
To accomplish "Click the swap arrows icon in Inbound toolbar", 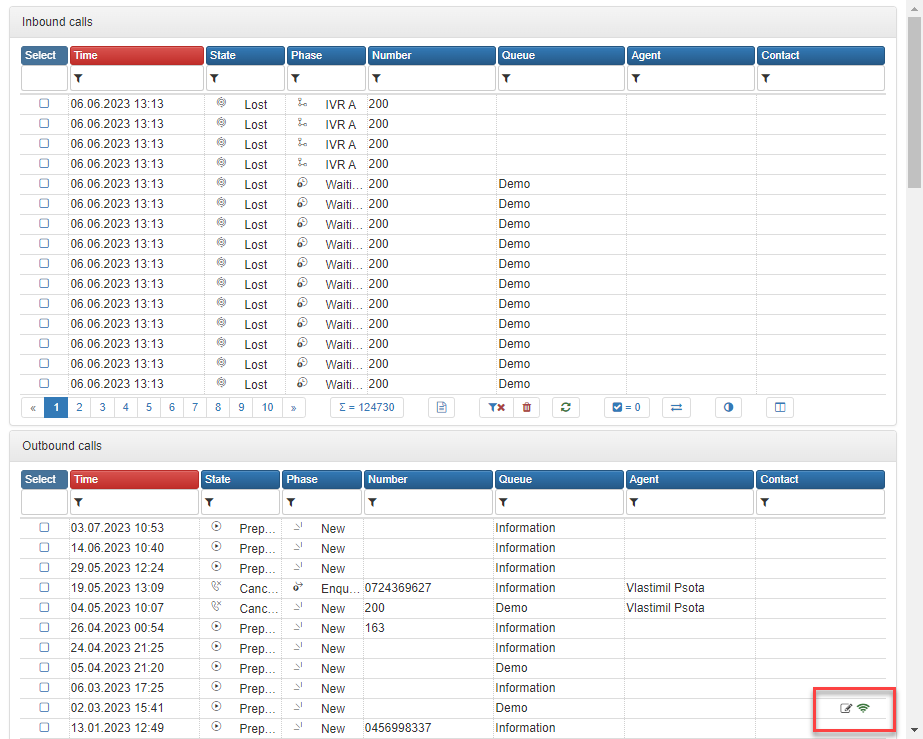I will click(x=676, y=407).
